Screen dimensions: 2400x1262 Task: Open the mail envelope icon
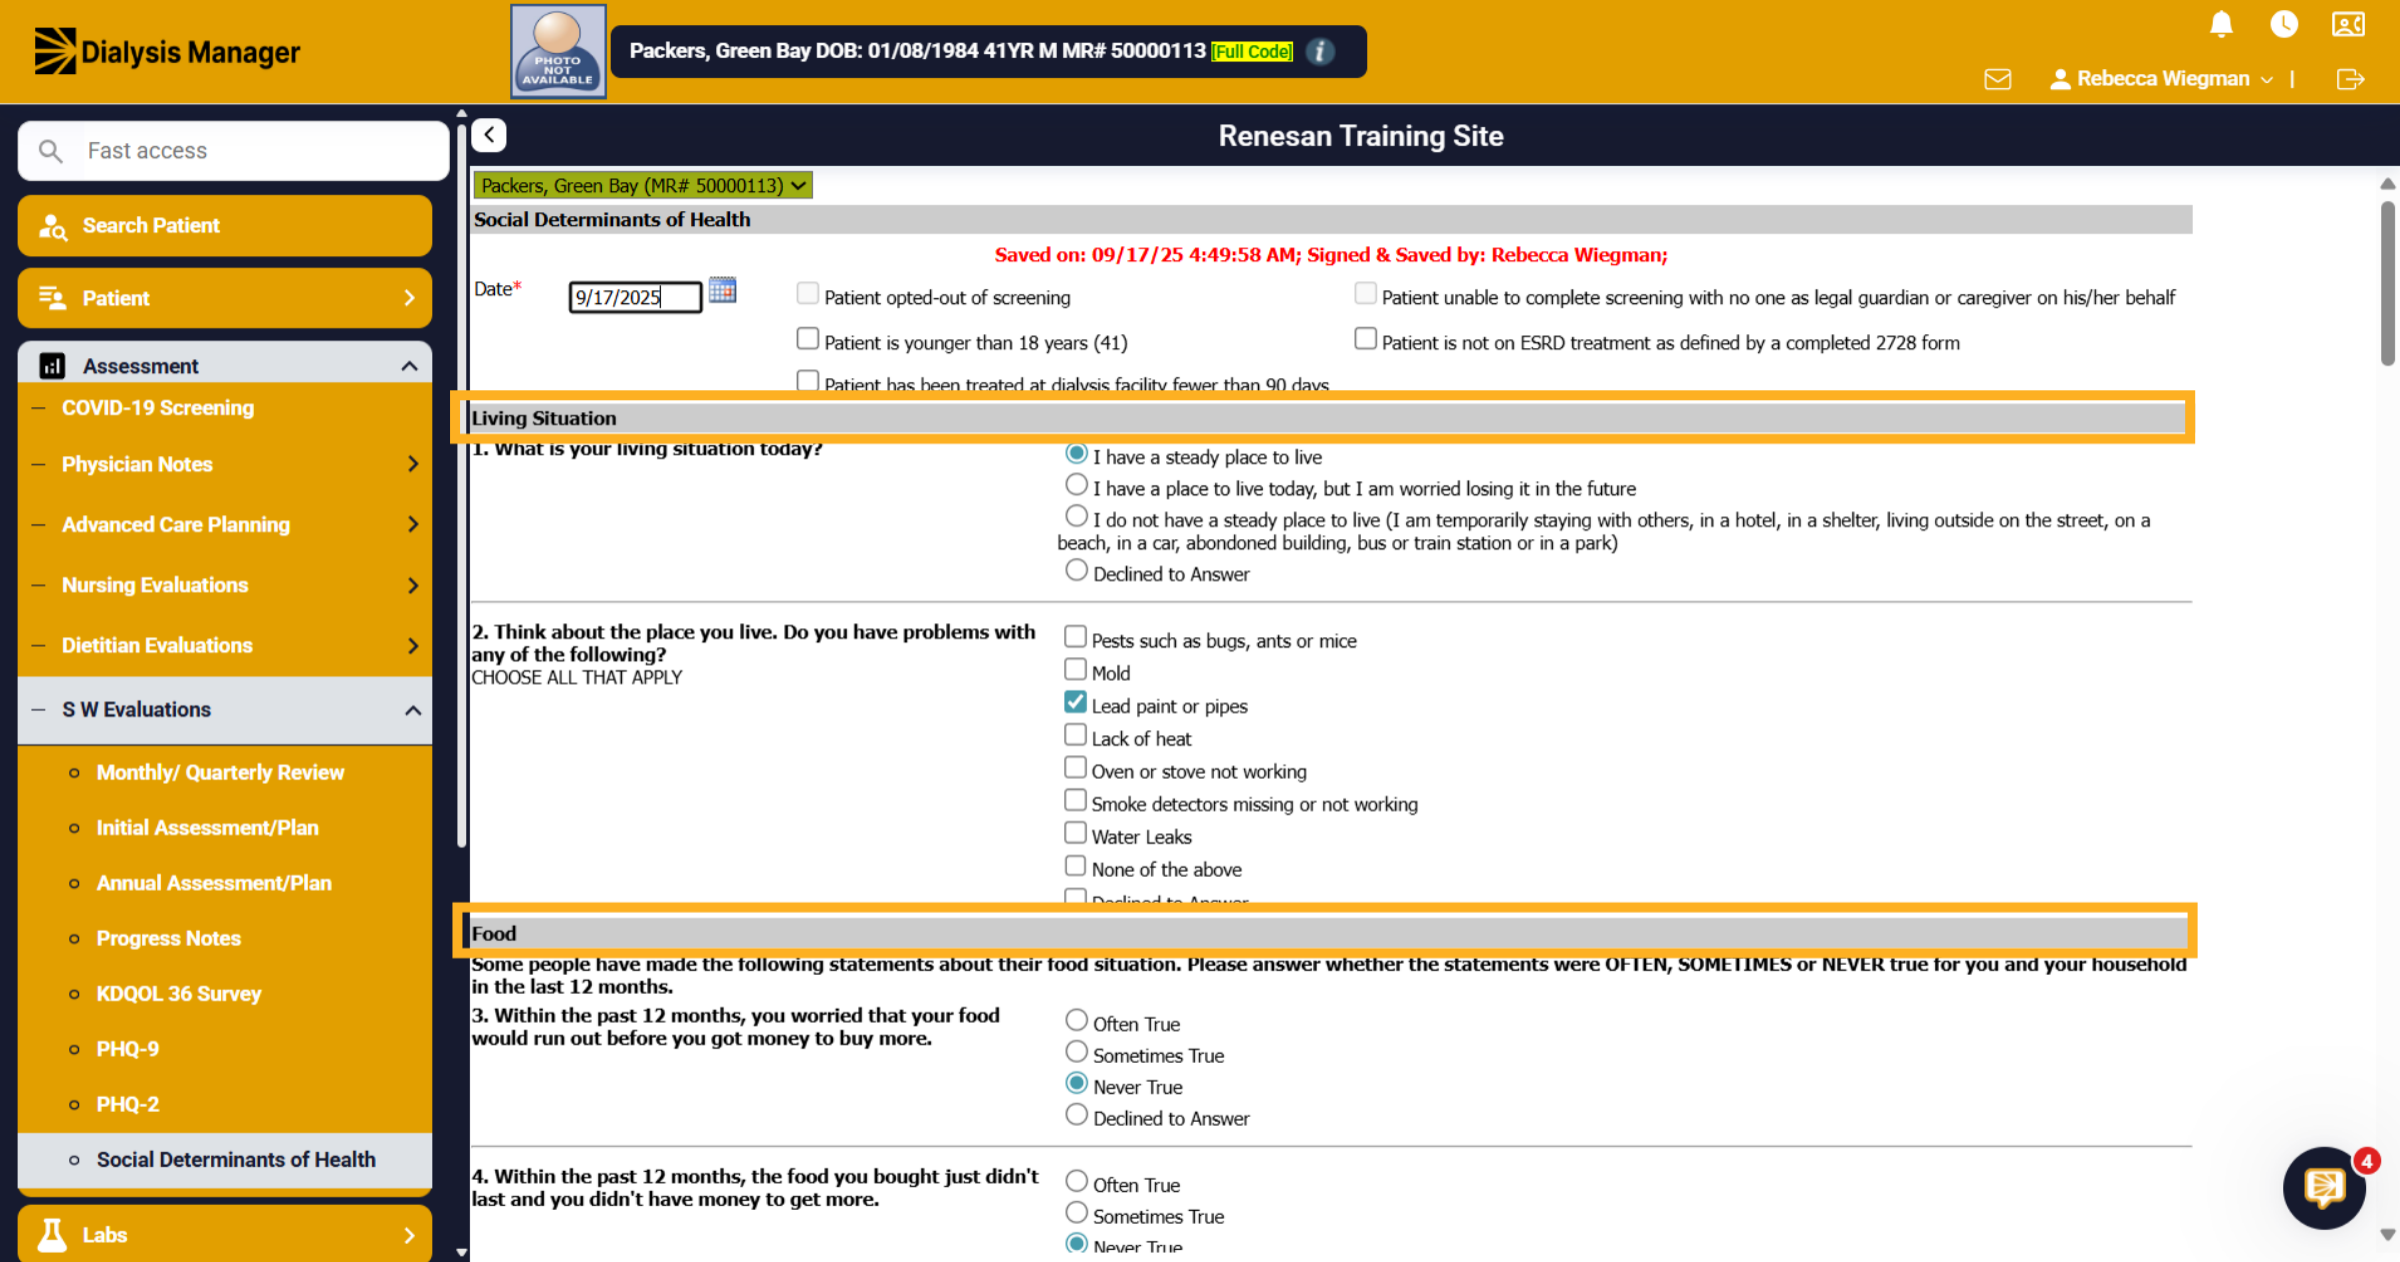point(1997,79)
